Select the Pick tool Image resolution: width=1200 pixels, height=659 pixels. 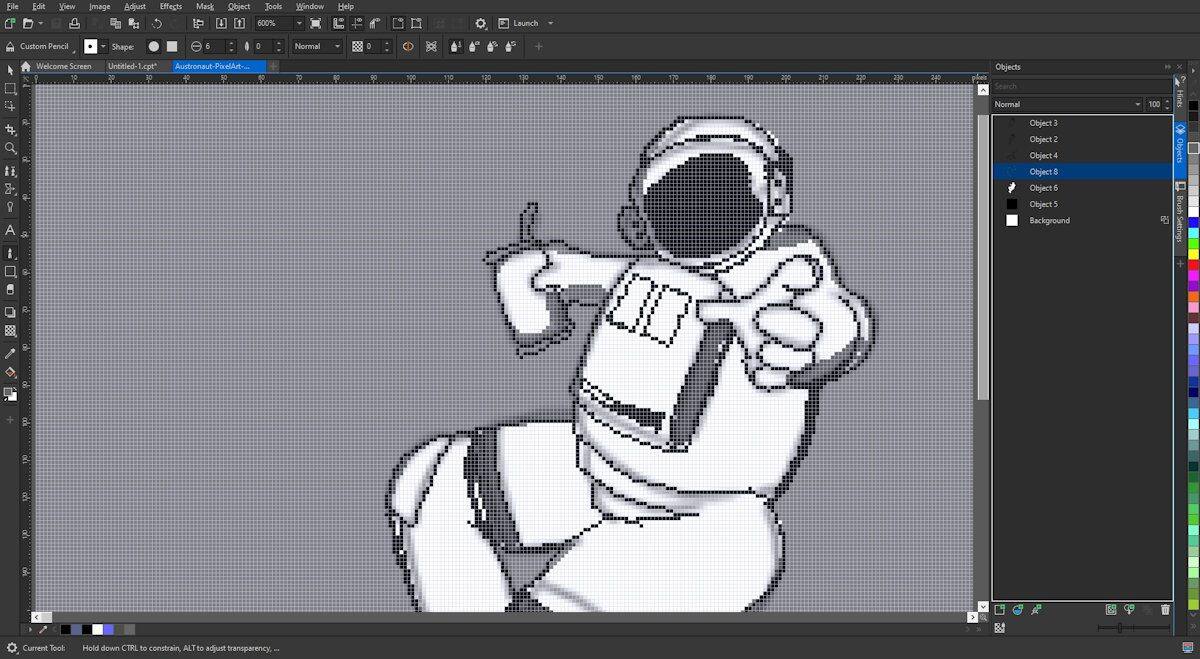[11, 69]
